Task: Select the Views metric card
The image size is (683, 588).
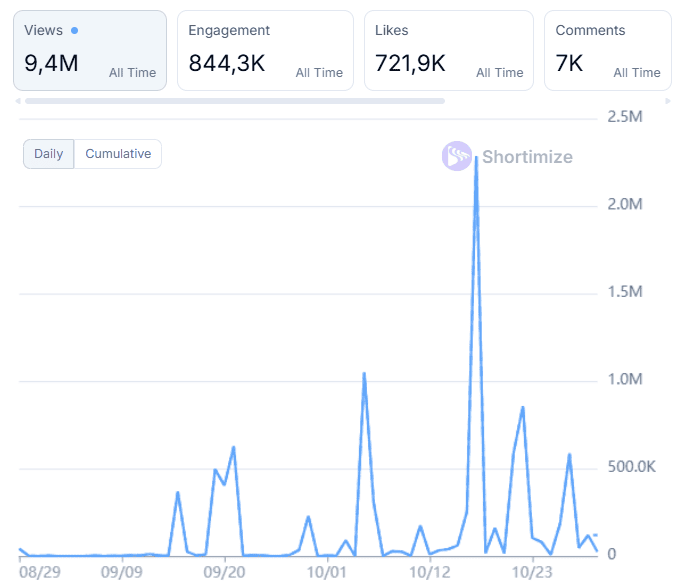Action: [x=90, y=51]
